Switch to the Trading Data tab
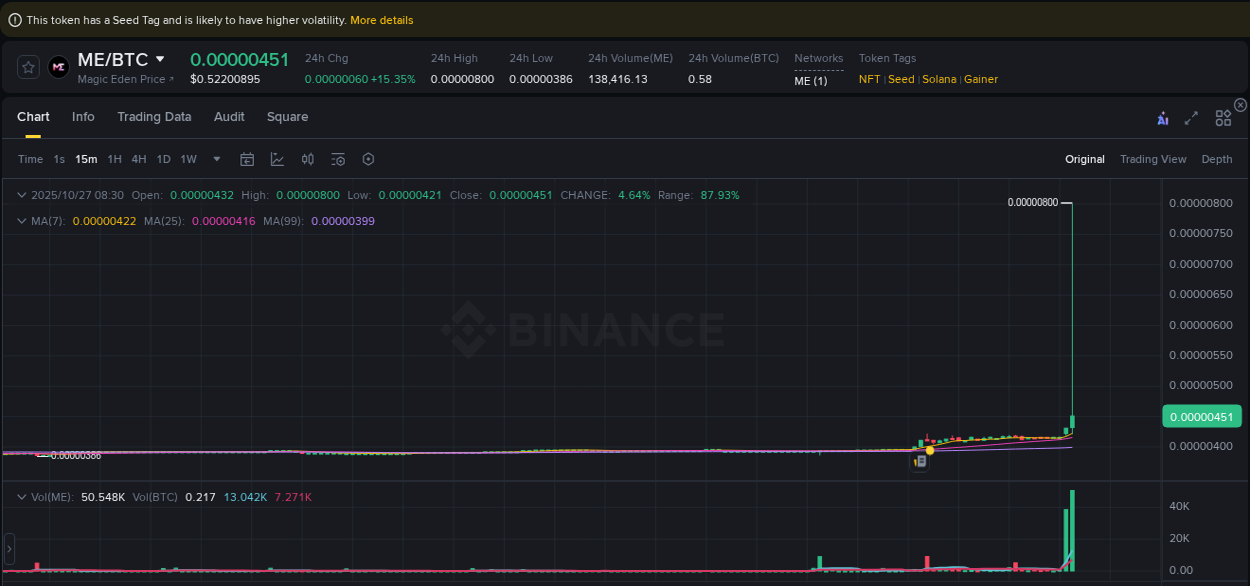 [154, 117]
